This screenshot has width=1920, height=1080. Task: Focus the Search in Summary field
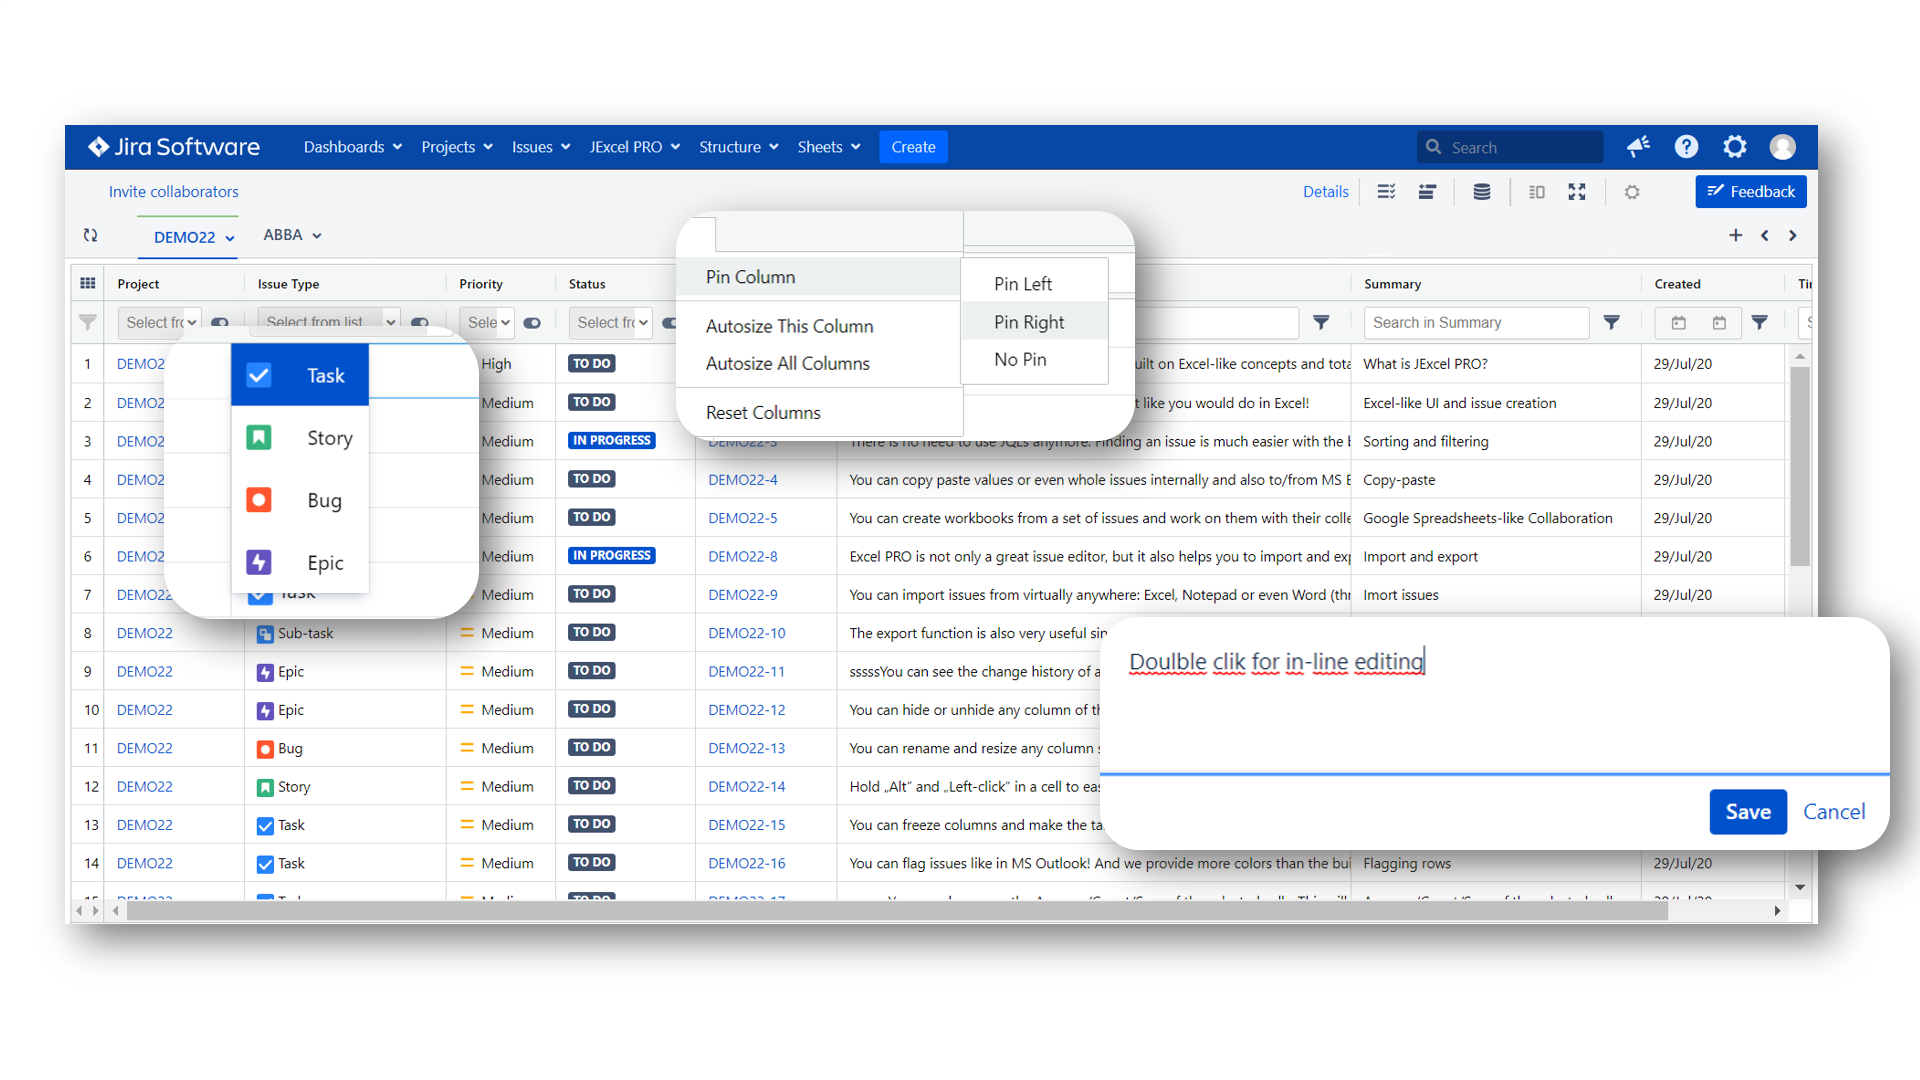[x=1476, y=322]
